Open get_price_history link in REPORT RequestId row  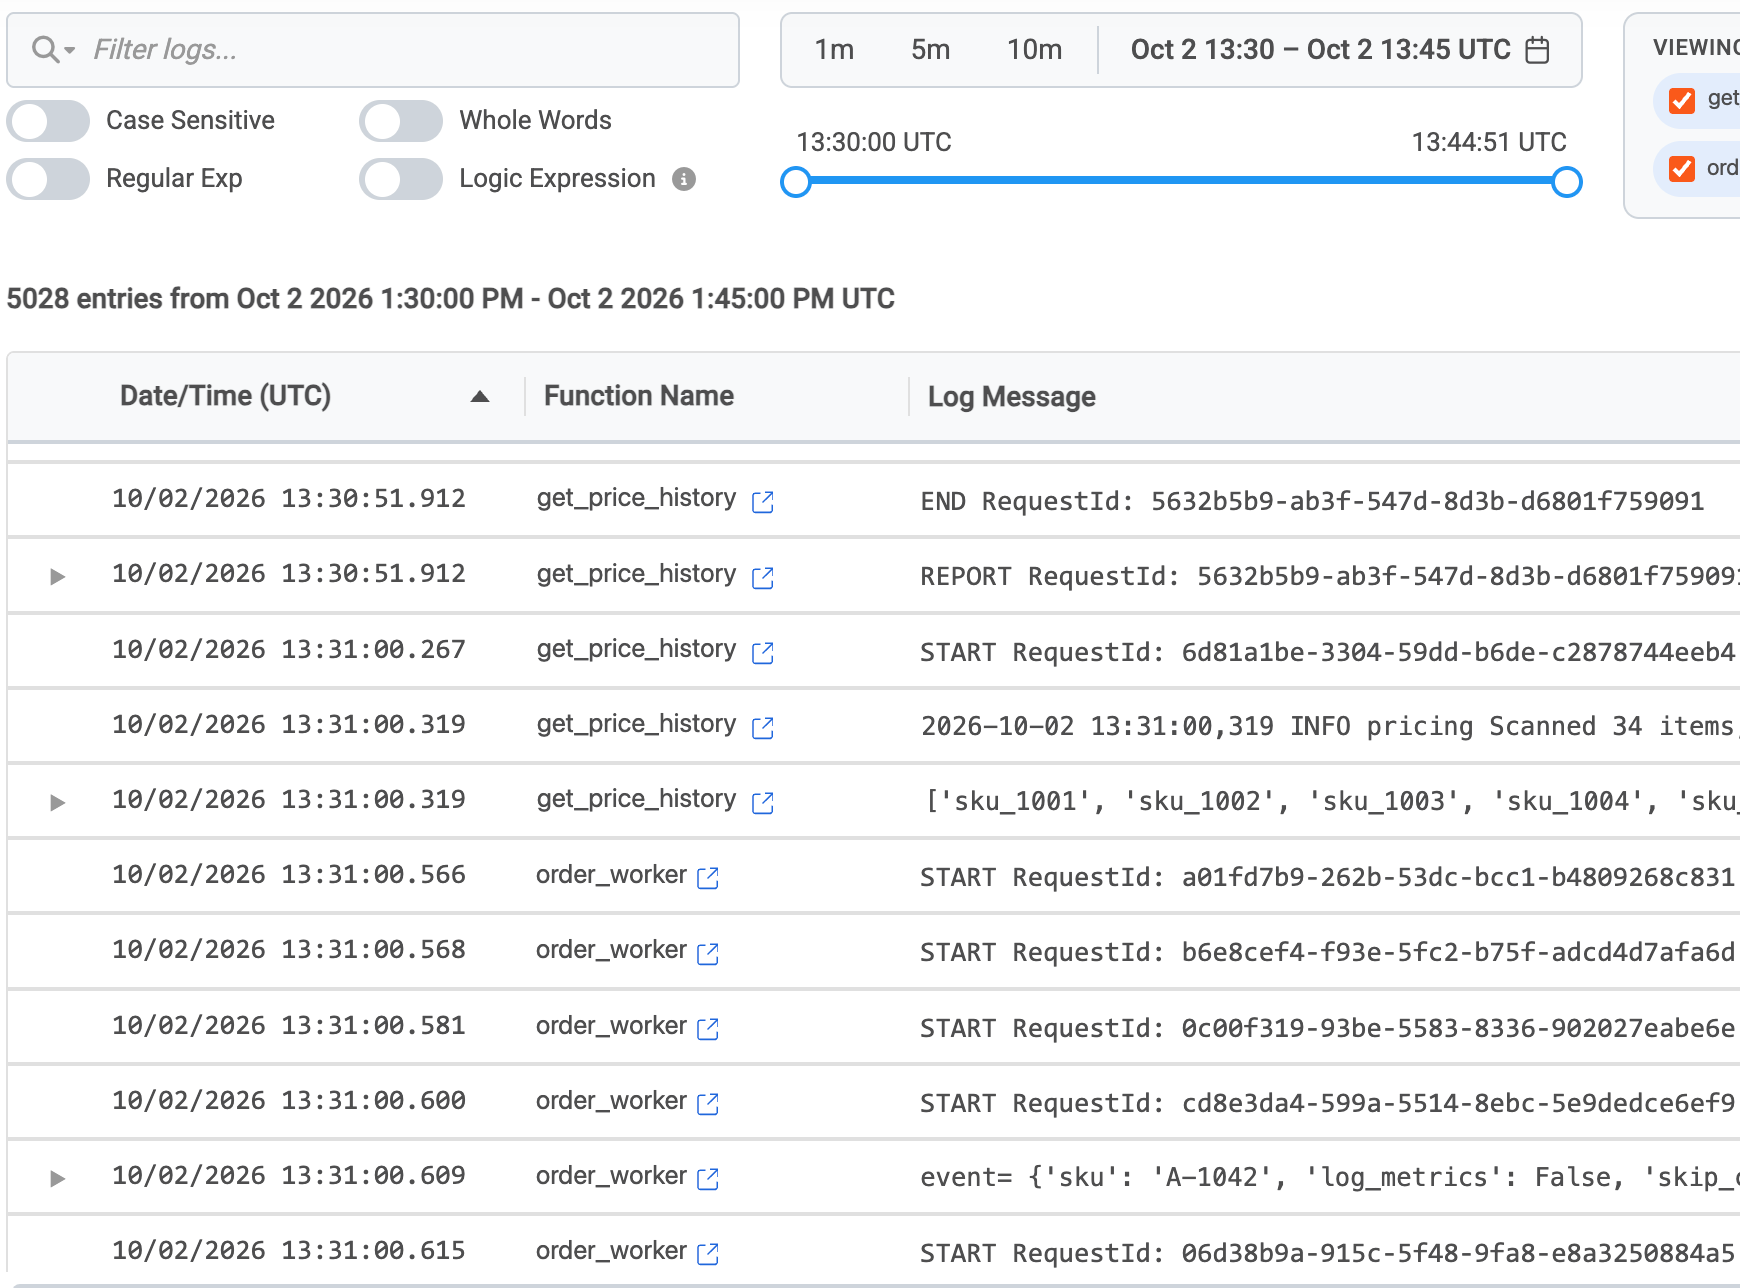762,577
